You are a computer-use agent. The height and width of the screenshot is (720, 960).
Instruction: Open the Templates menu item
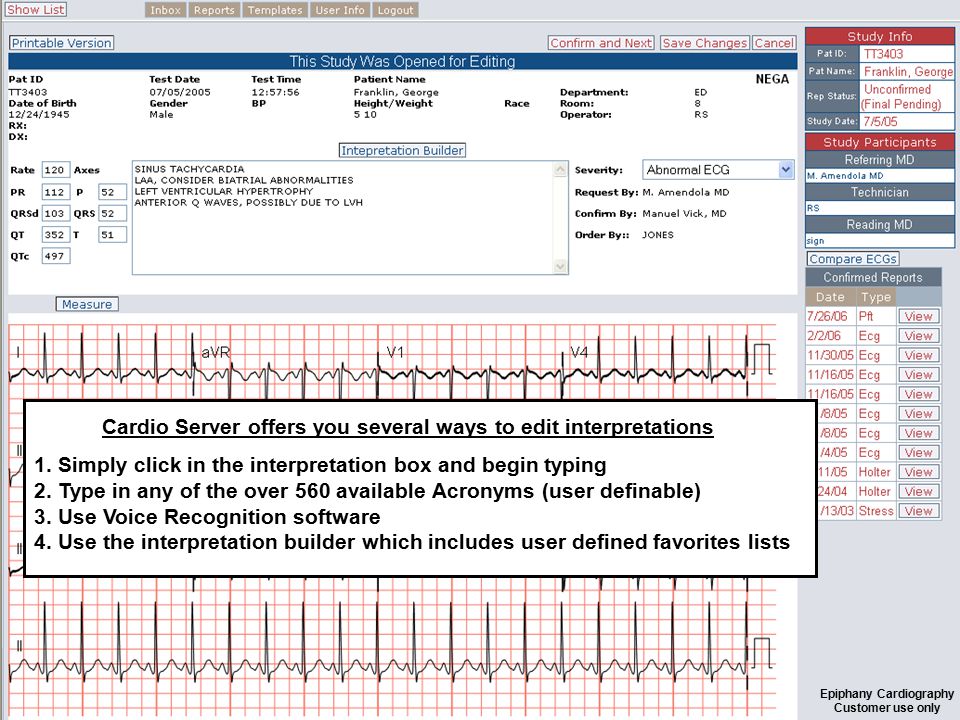coord(275,10)
